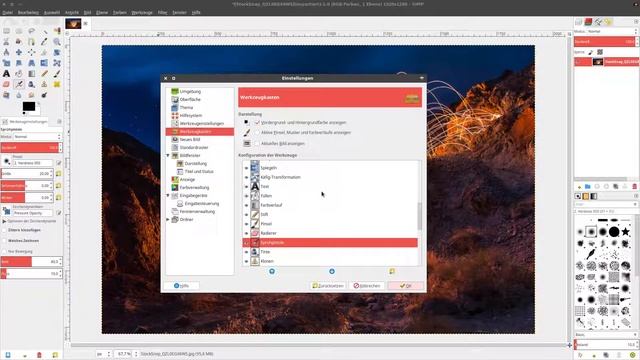Open the Bearbeiten menu
Viewport: 640px width, 360px height.
(x=28, y=13)
